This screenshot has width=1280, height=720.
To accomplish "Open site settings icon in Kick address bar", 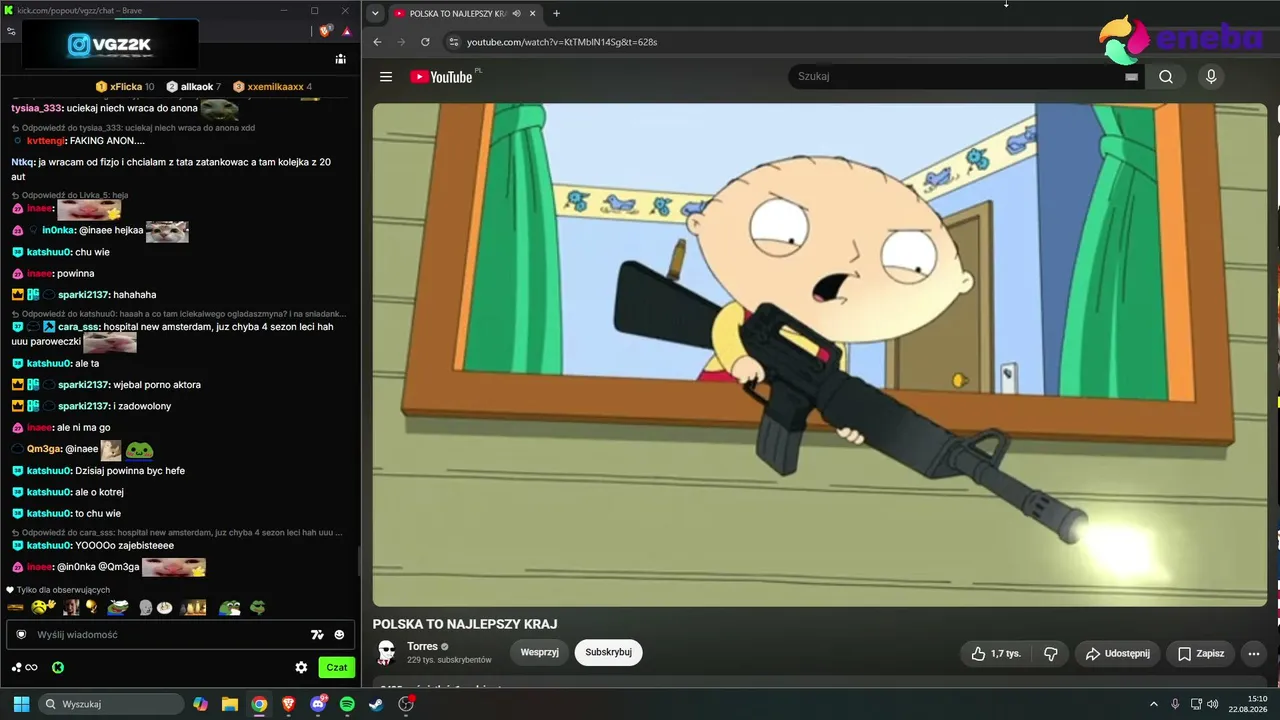I will coord(11,31).
